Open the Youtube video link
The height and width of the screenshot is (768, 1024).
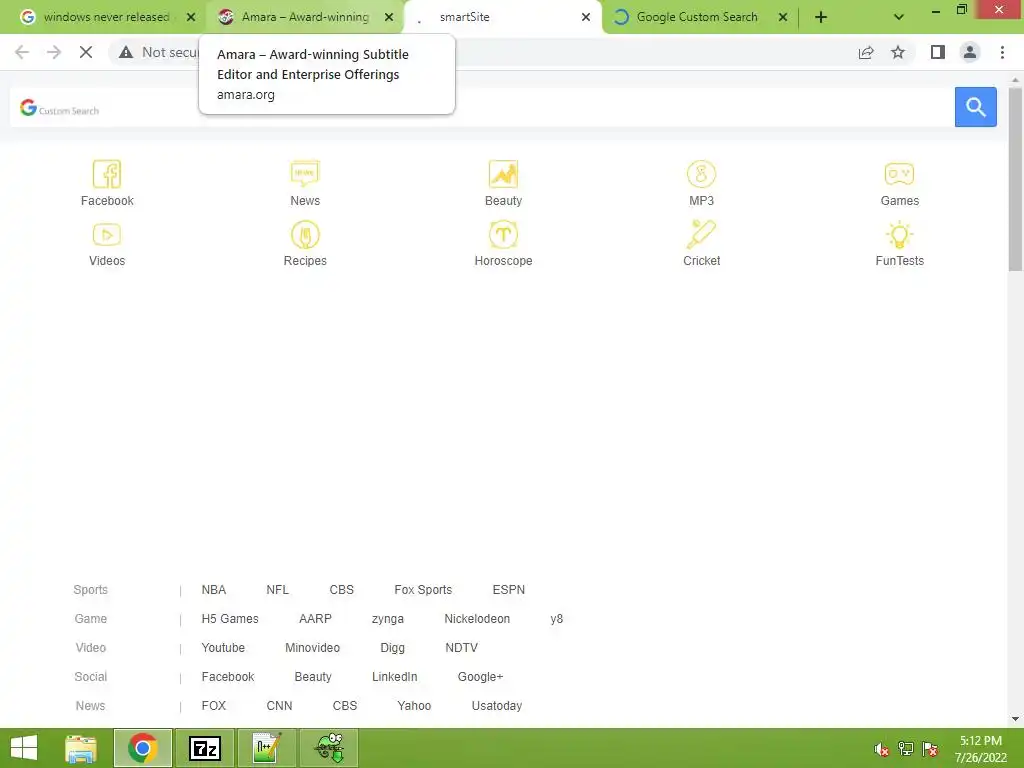pos(223,648)
